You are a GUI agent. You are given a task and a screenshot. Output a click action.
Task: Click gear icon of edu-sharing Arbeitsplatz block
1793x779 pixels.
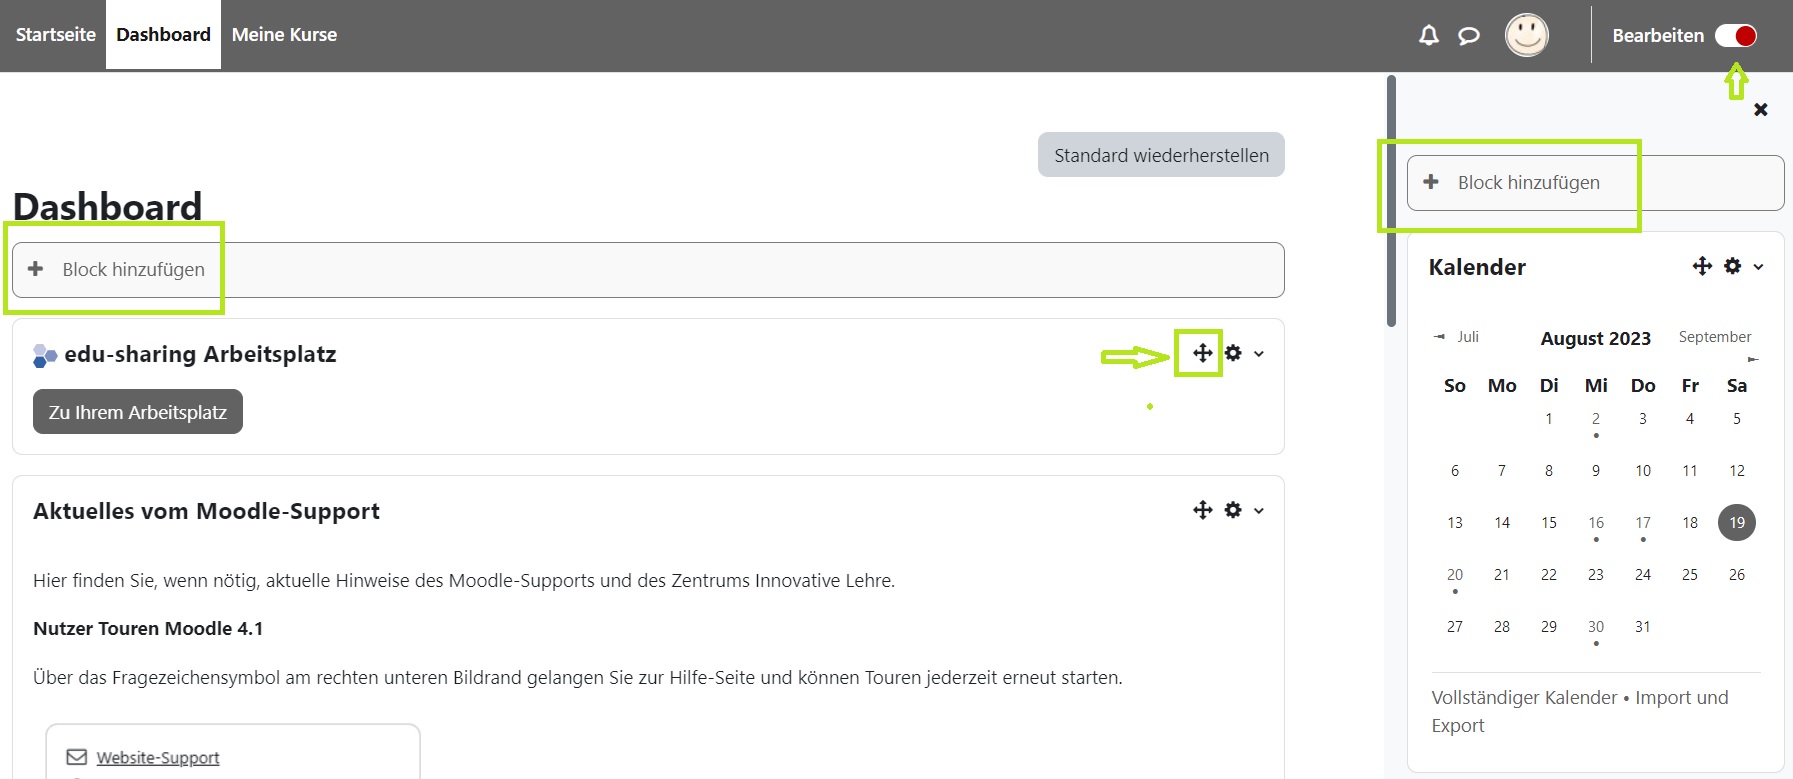[1233, 353]
